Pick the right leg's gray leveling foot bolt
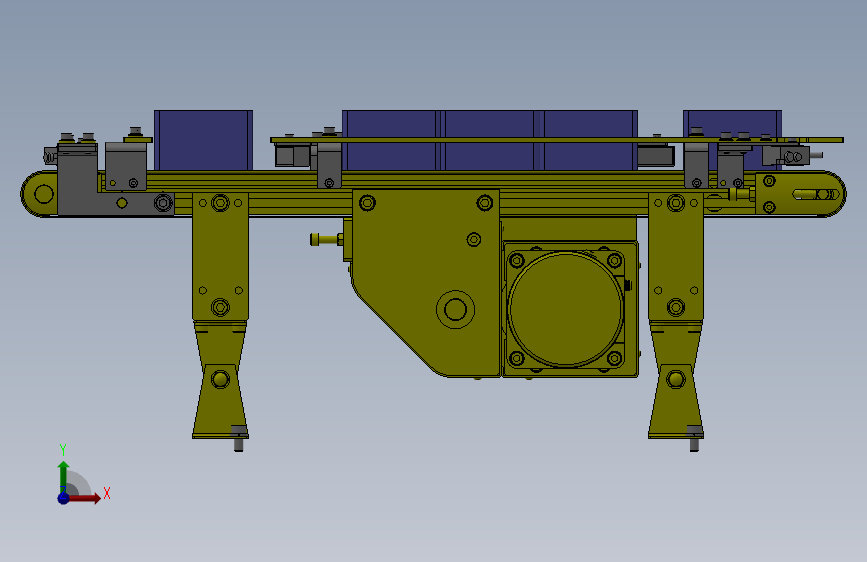Viewport: 867px width, 562px height. (x=694, y=439)
